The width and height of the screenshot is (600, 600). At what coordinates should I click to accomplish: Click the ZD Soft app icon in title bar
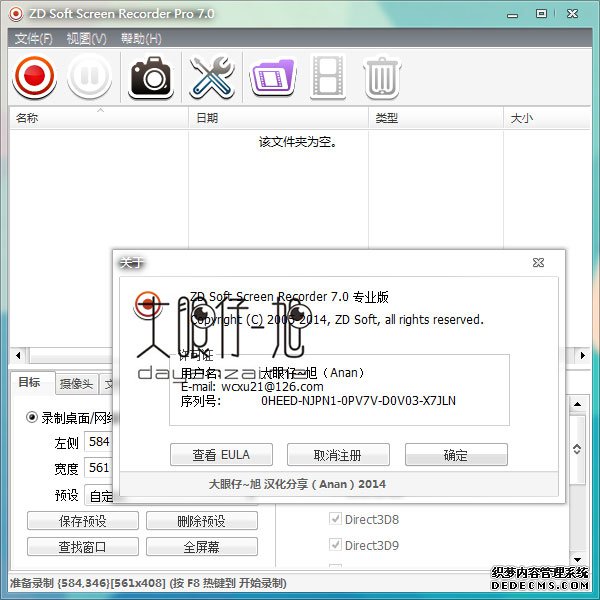click(x=16, y=14)
